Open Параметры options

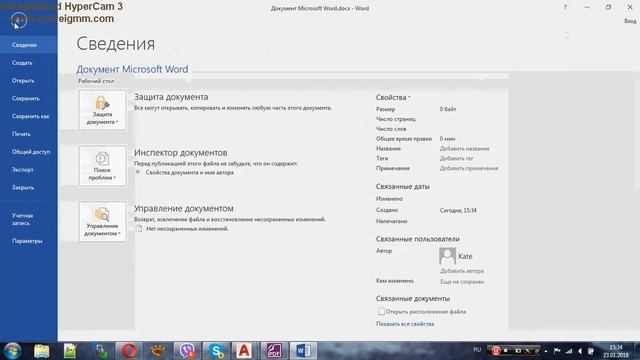coord(29,241)
